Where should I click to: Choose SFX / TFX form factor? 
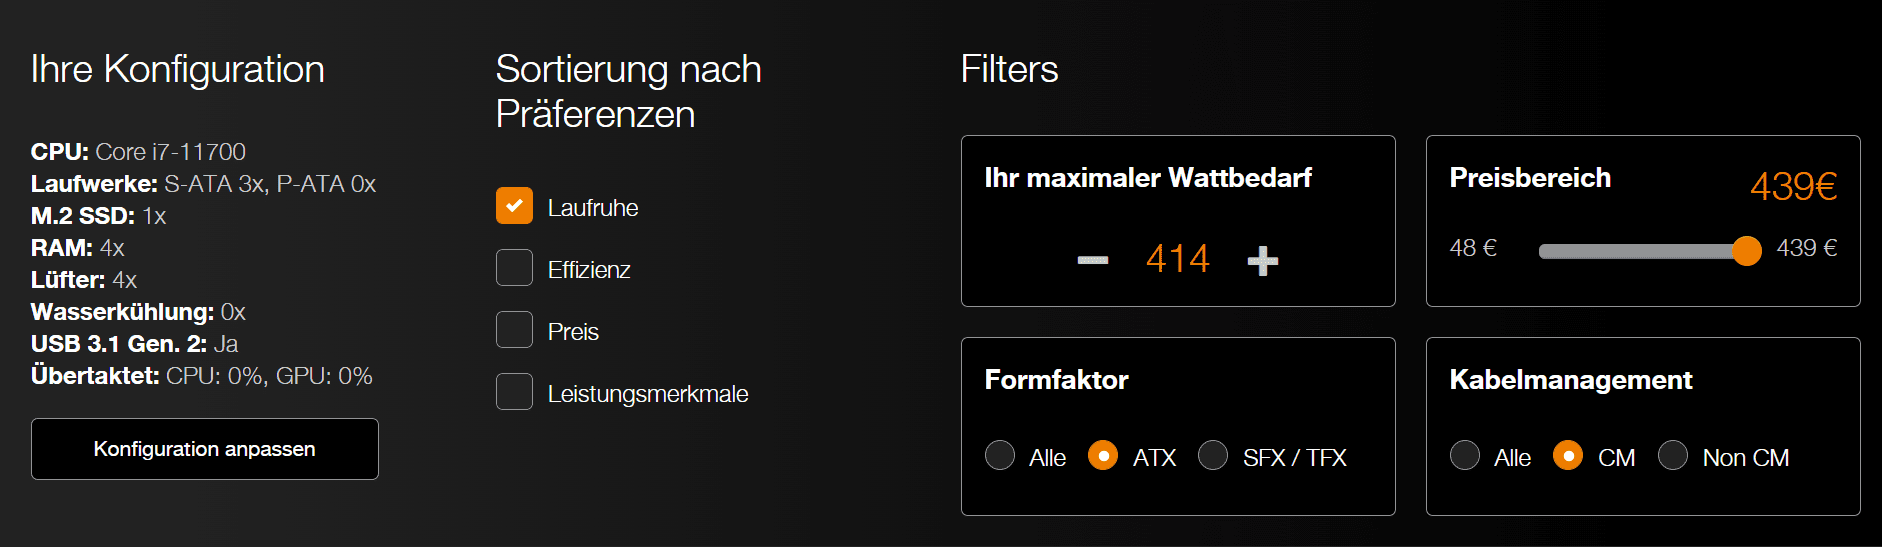pyautogui.click(x=1213, y=456)
